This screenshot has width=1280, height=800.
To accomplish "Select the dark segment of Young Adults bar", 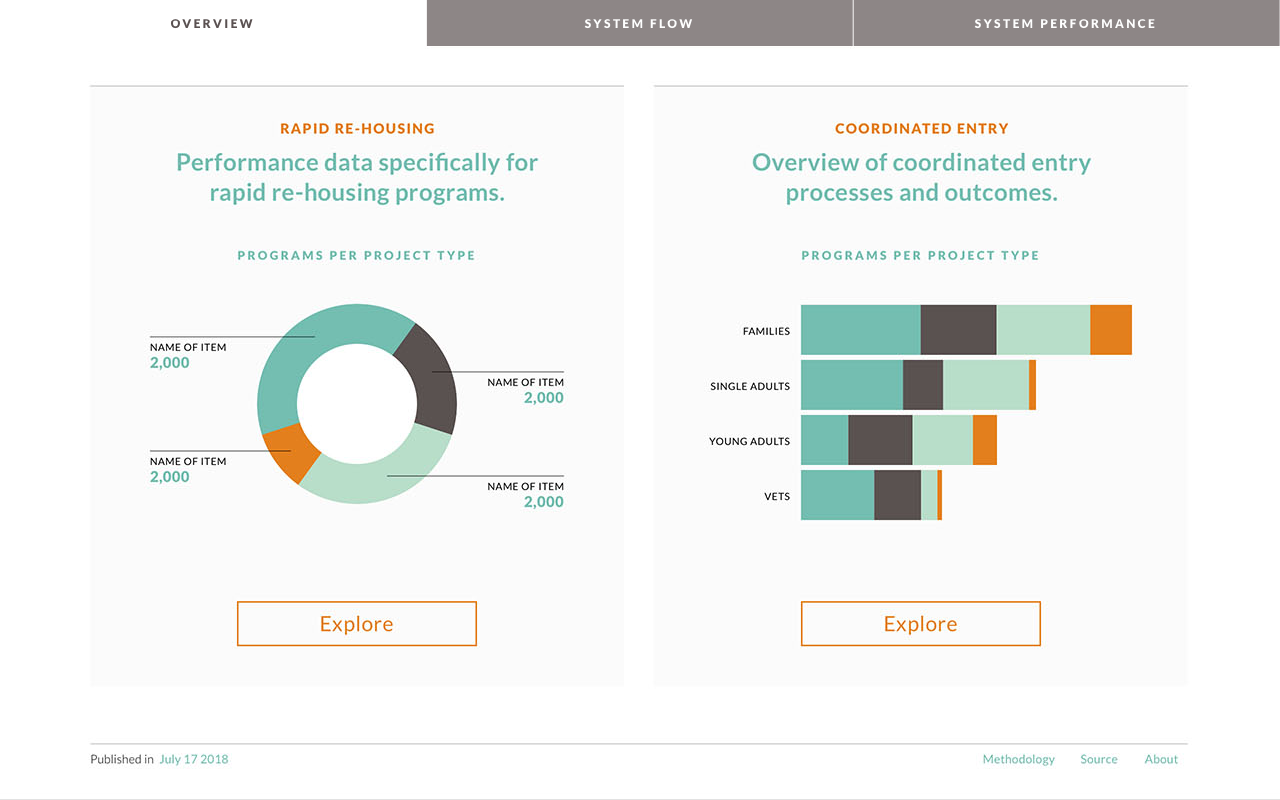I will coord(880,440).
